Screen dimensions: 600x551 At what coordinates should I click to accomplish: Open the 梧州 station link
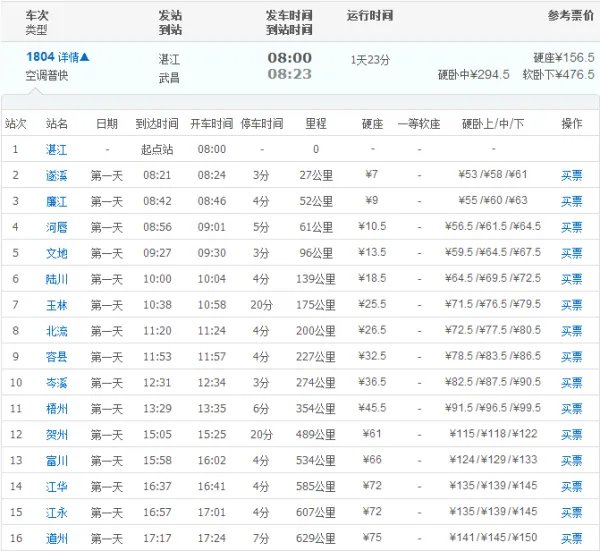(x=57, y=409)
